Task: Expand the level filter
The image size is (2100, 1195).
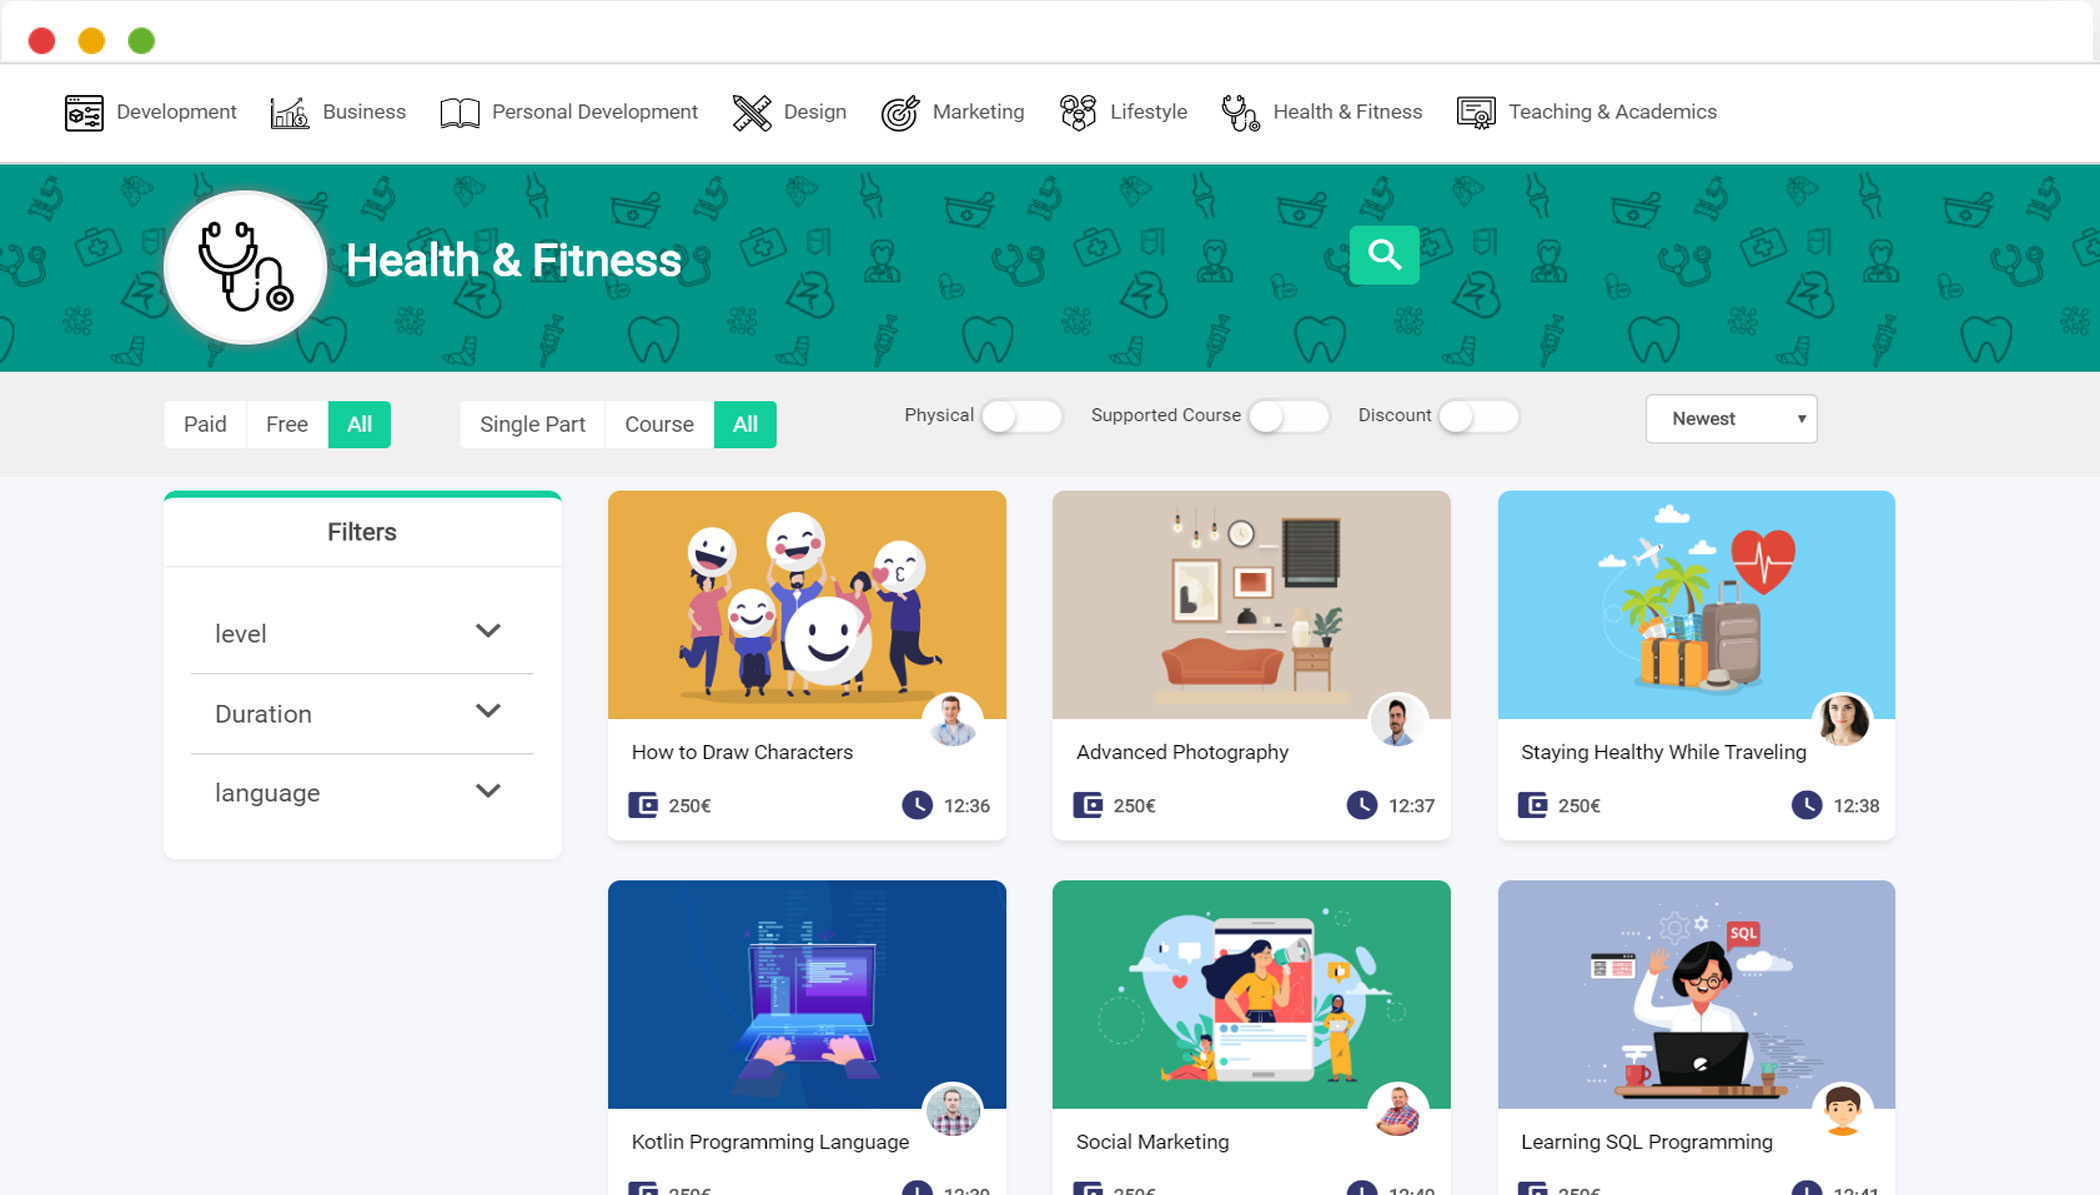Action: tap(361, 633)
